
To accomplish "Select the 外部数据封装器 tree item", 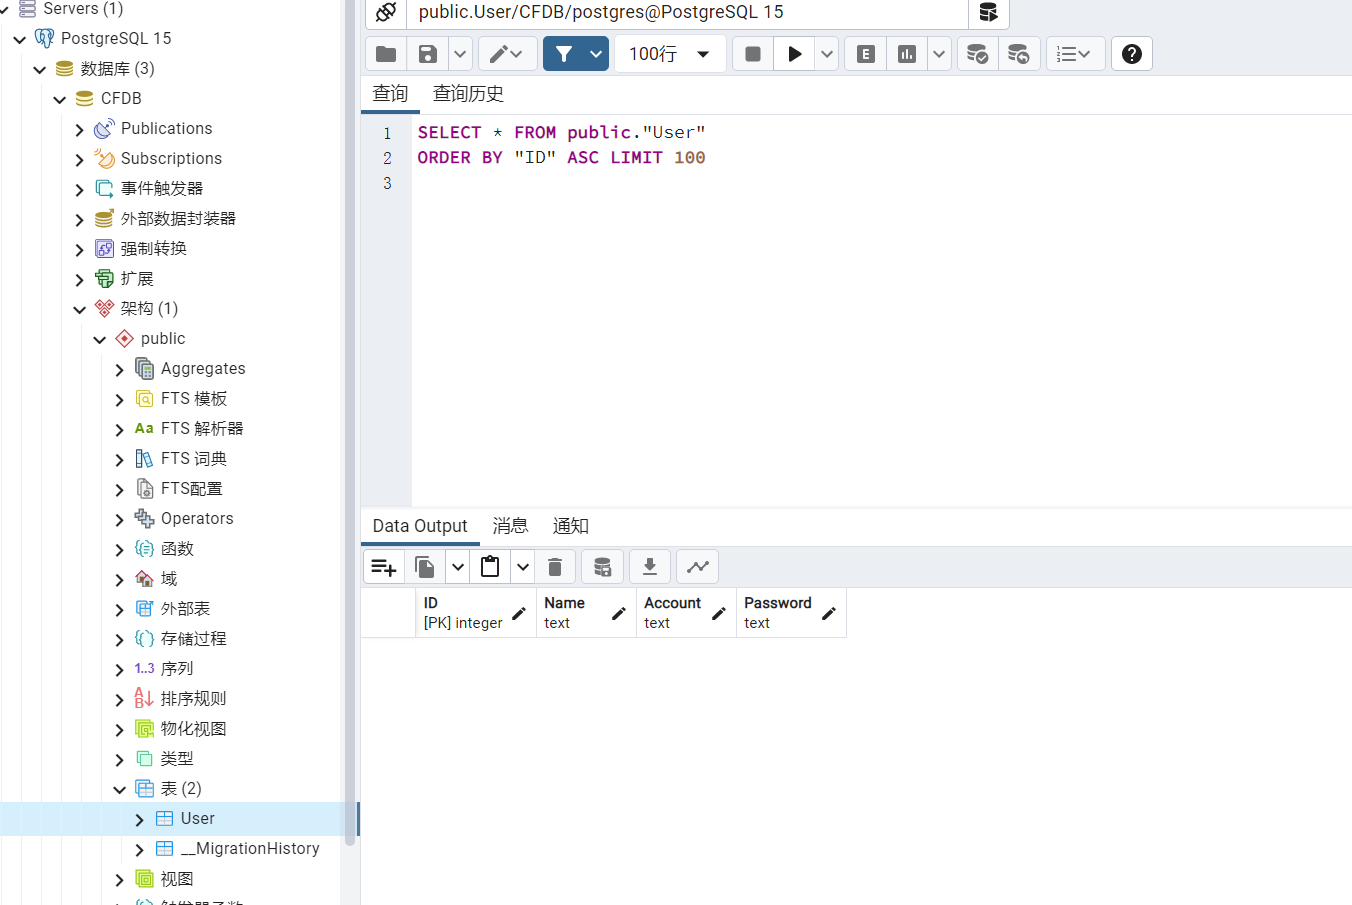I will (178, 218).
